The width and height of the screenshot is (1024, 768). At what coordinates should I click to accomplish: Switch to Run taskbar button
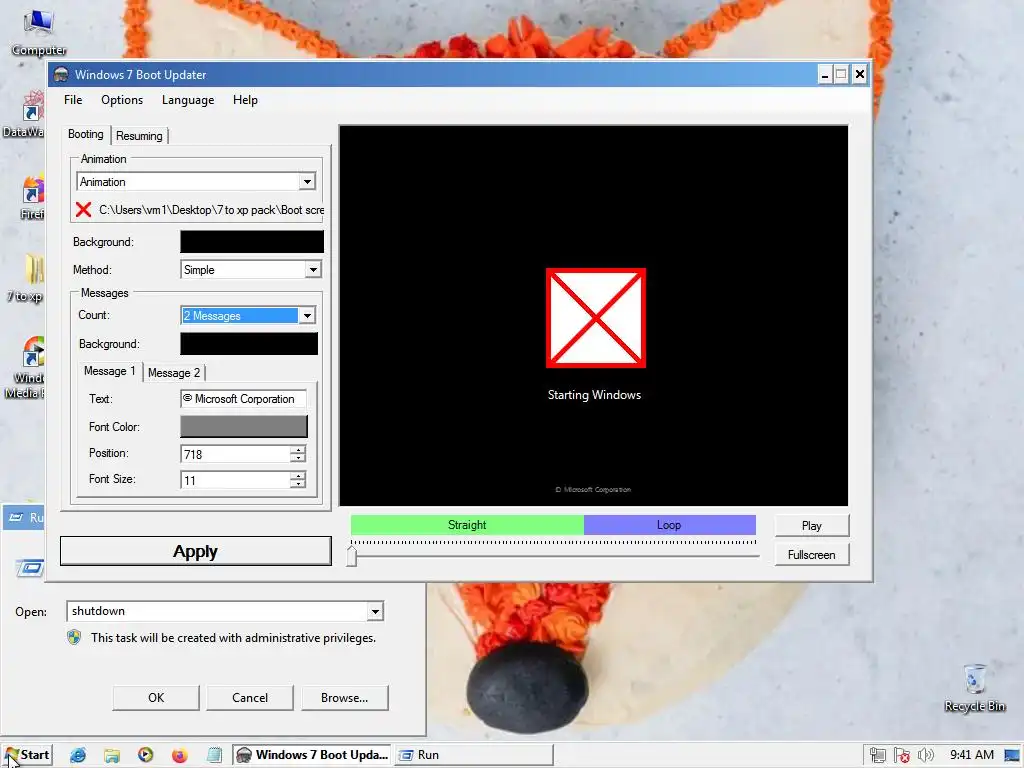[x=473, y=755]
